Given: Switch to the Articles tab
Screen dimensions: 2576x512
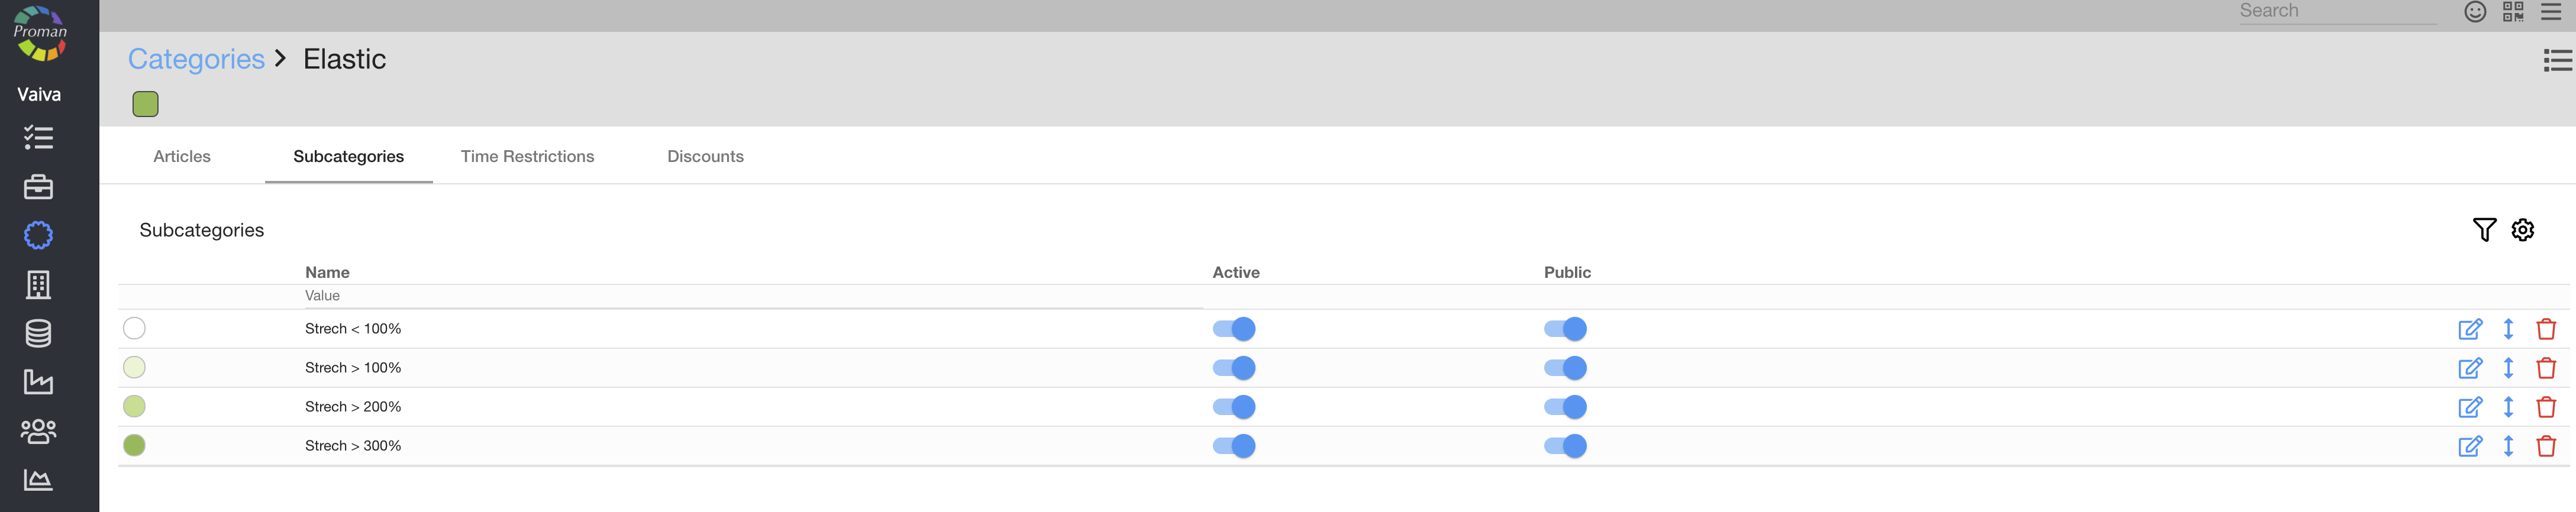Looking at the screenshot, I should [x=182, y=156].
